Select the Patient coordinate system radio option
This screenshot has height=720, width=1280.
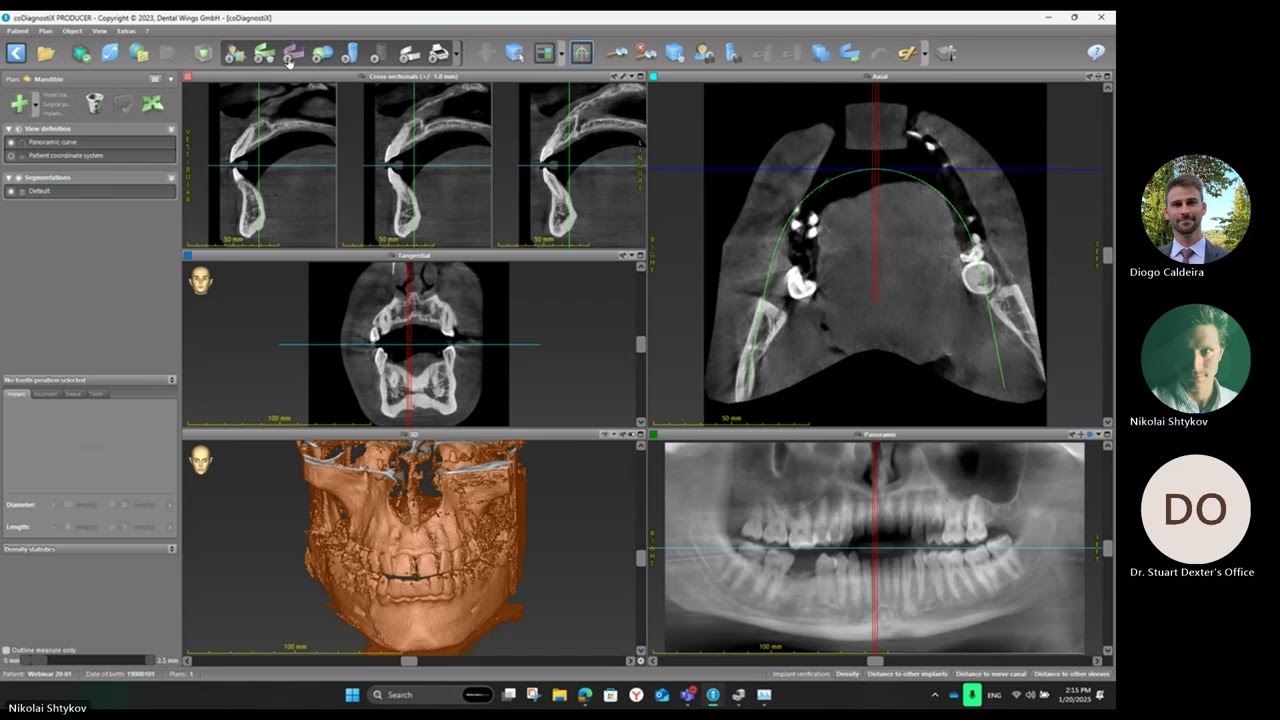click(12, 156)
